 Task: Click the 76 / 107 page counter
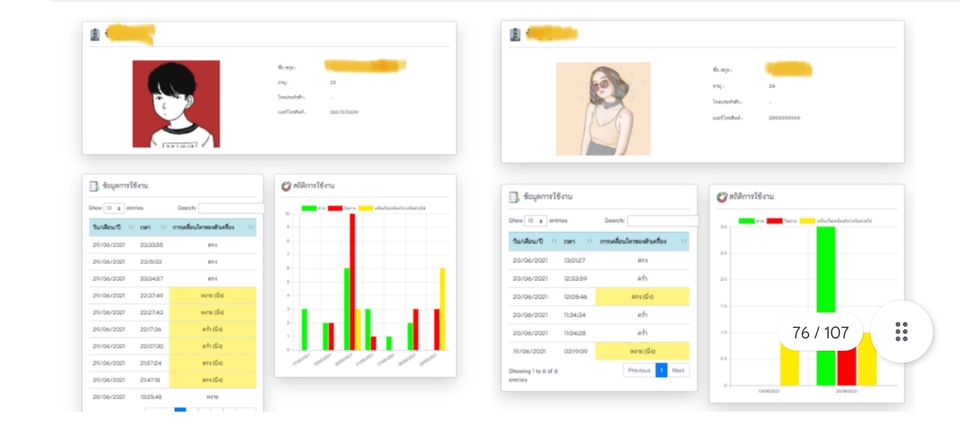pos(820,333)
